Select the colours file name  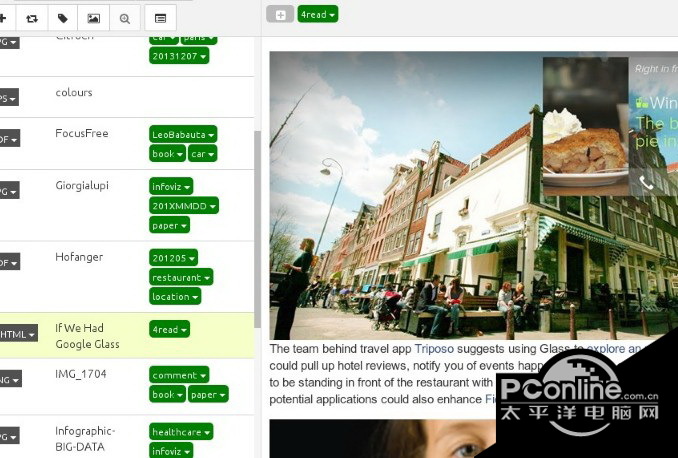point(74,92)
